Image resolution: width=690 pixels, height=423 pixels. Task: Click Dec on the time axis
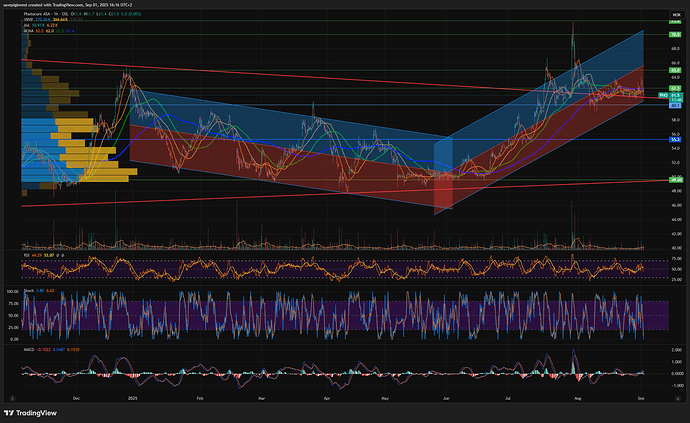pos(76,398)
